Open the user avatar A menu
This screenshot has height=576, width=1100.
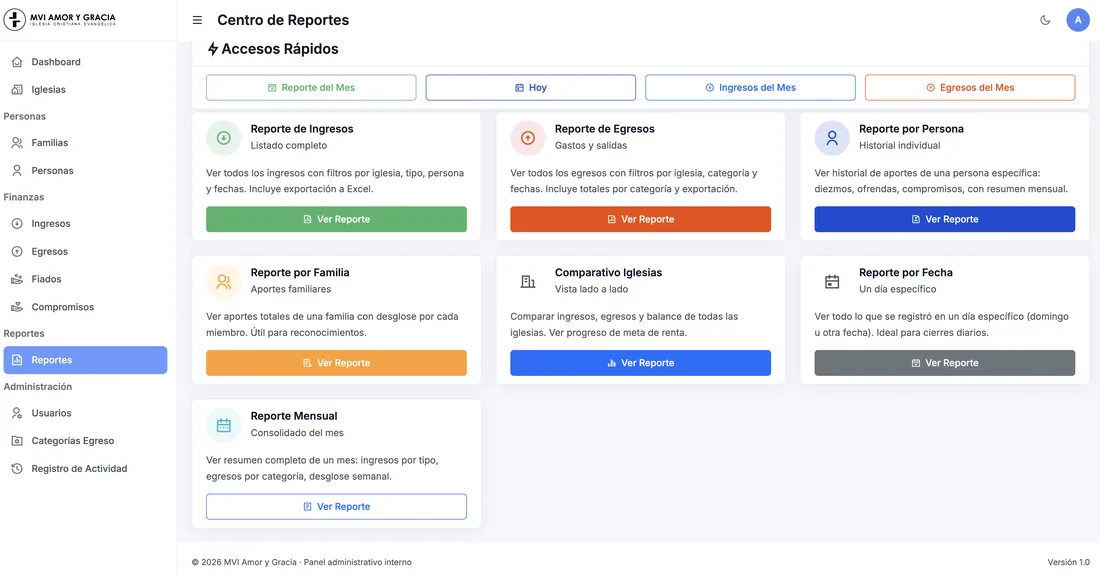coord(1078,20)
